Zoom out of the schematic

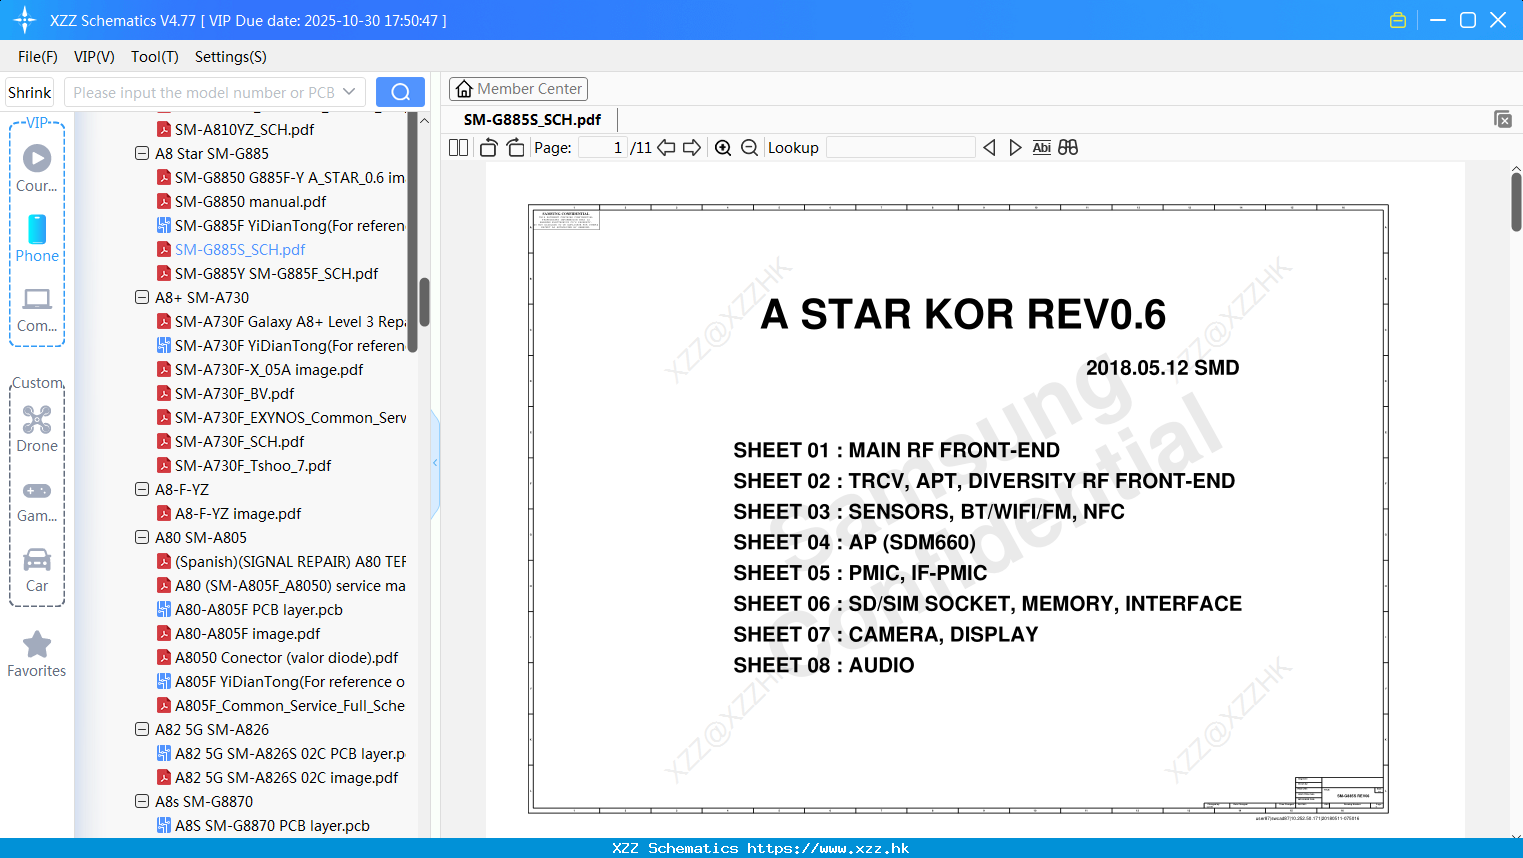[x=749, y=148]
